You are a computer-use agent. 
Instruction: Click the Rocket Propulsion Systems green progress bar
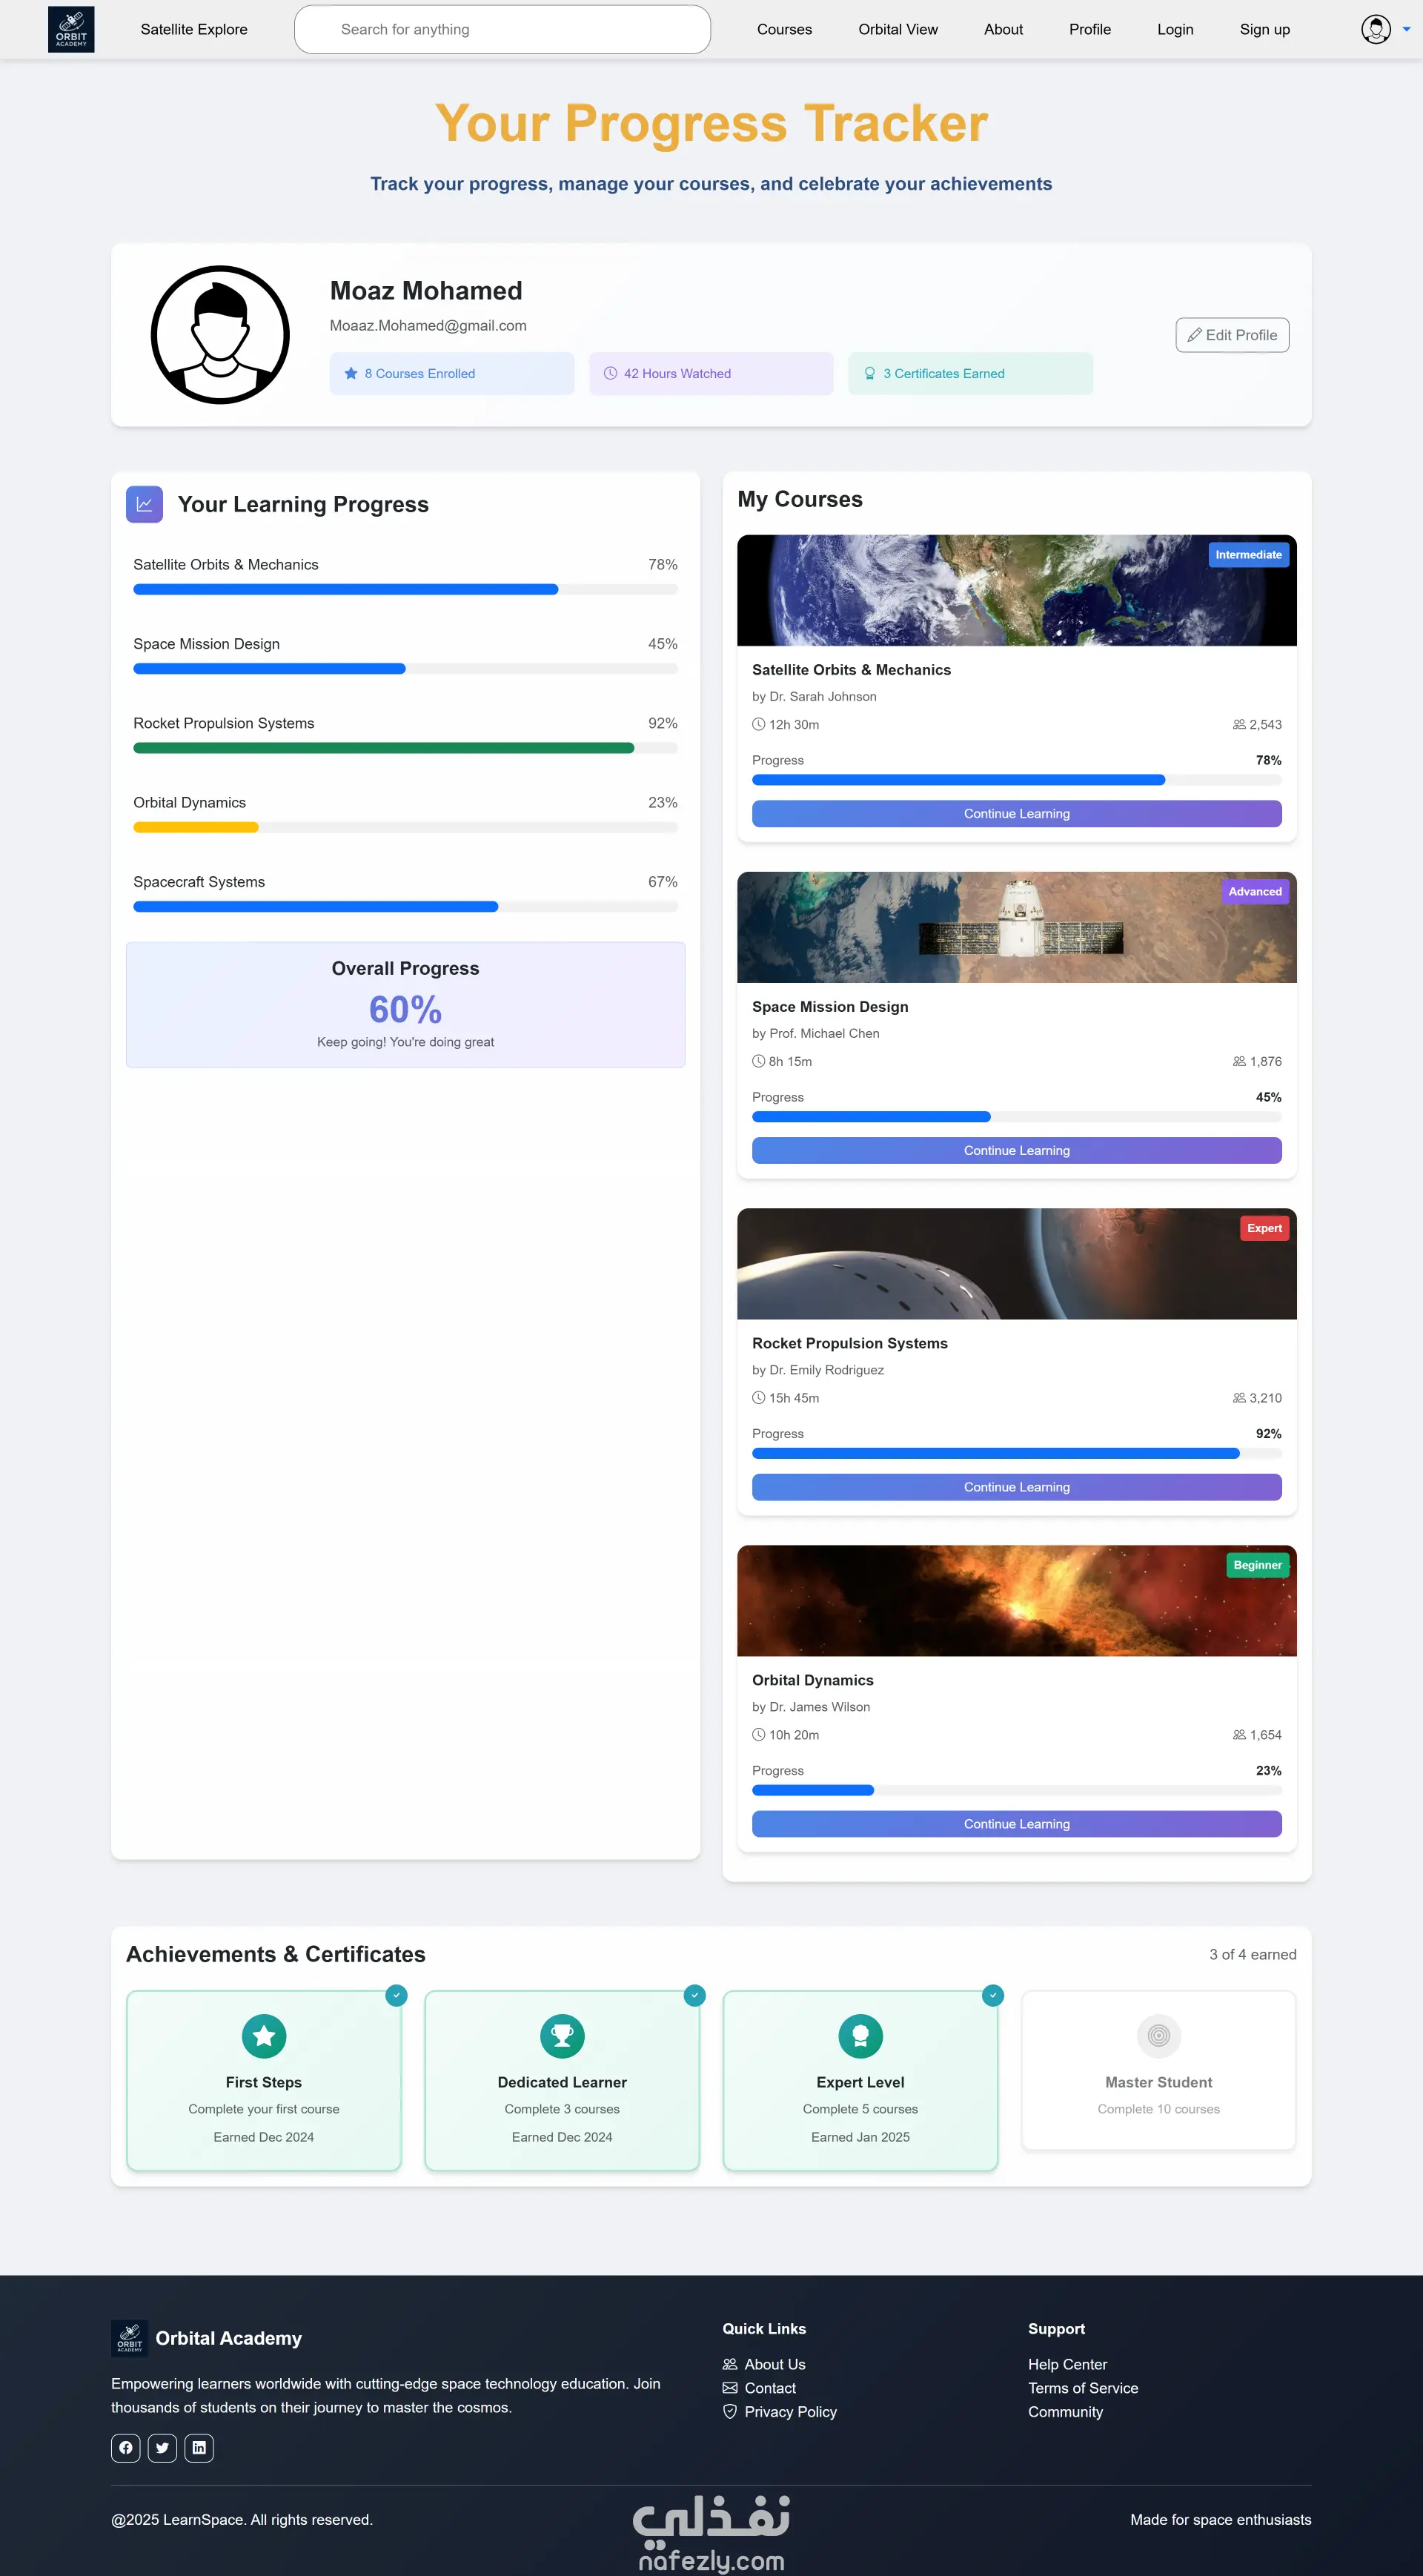coord(383,748)
